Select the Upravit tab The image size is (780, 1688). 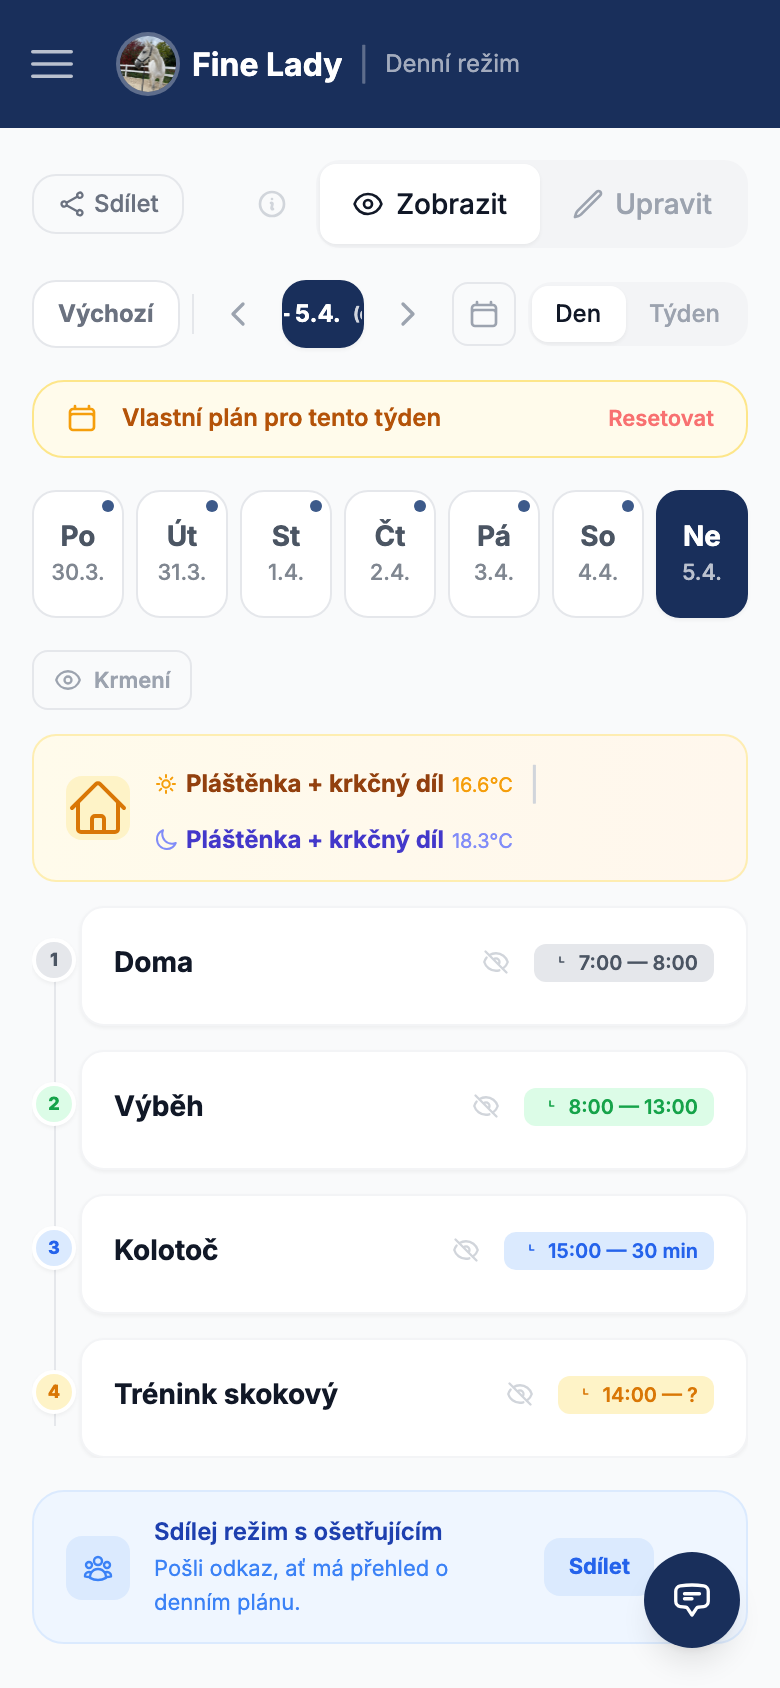coord(644,203)
